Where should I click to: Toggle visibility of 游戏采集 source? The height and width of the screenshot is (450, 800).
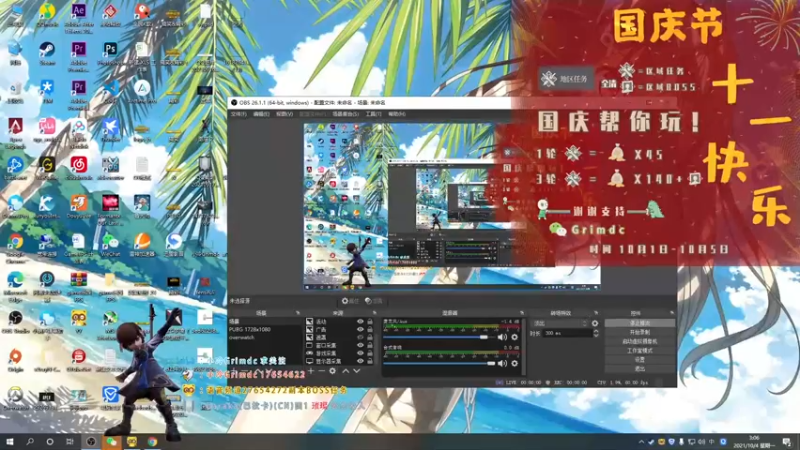[x=360, y=353]
